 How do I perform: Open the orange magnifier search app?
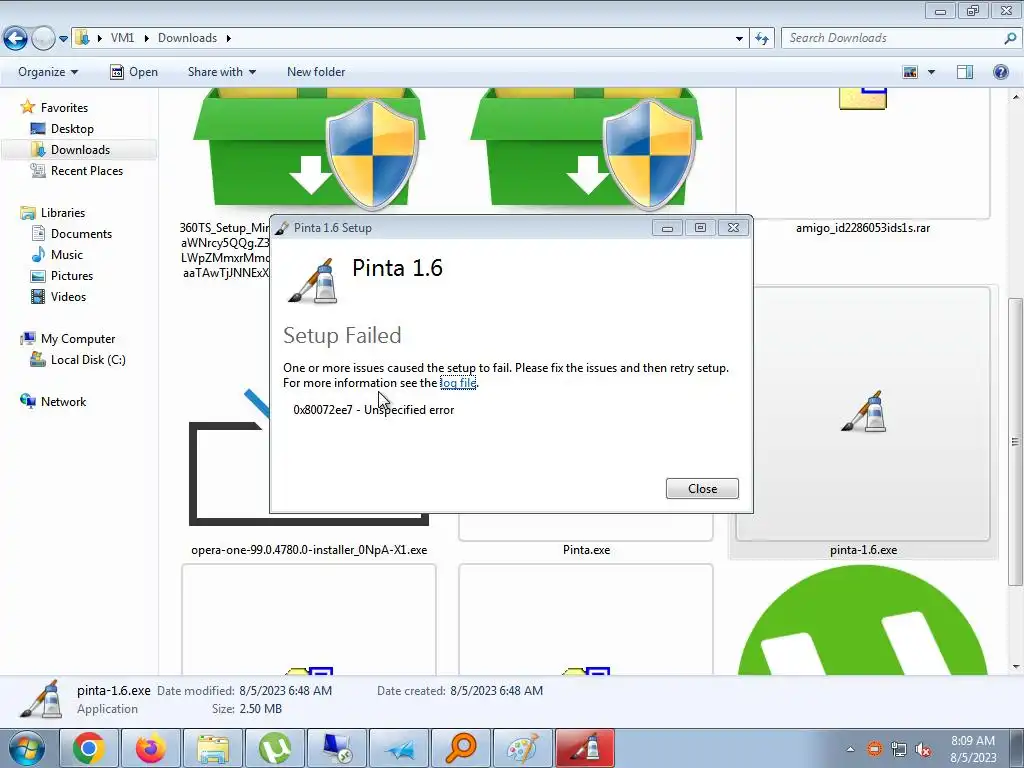pos(460,748)
